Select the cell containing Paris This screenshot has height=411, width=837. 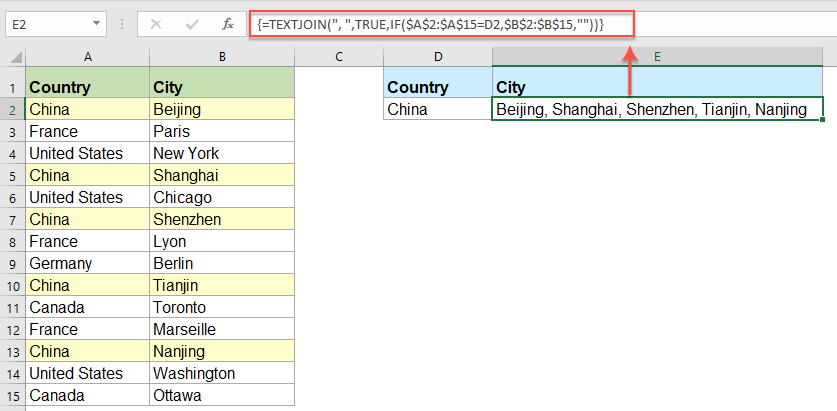click(222, 131)
